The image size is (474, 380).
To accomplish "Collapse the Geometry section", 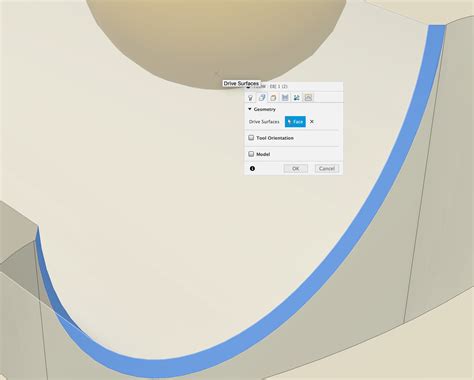I will point(250,109).
